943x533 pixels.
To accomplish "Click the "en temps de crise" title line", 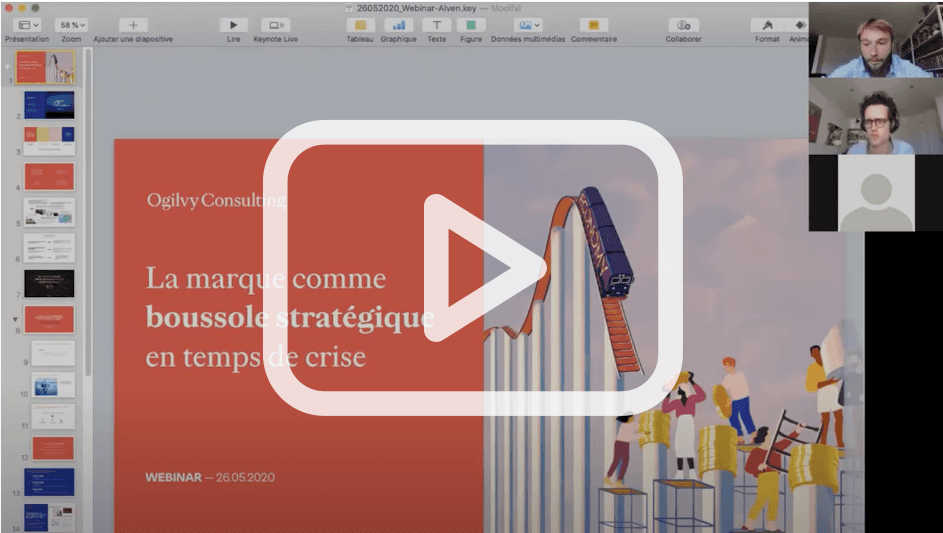I will click(256, 357).
